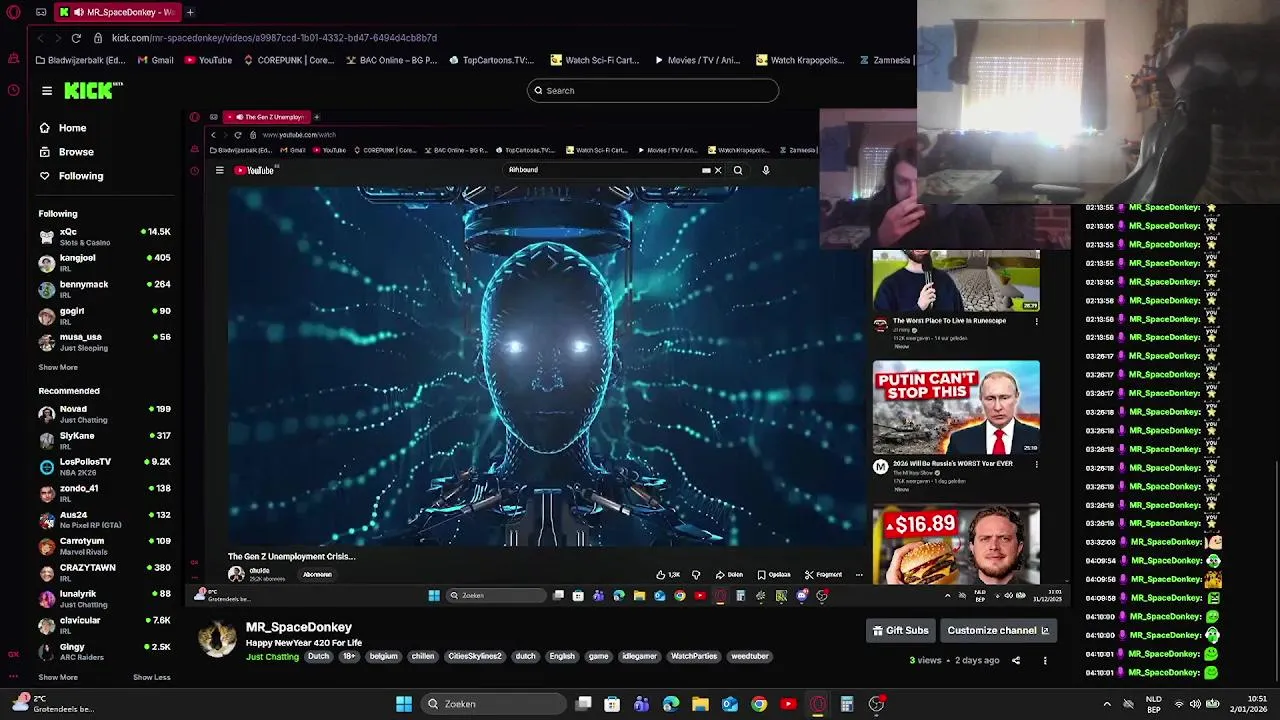Open the Just Chatting category link
This screenshot has width=1280, height=720.
[272, 657]
